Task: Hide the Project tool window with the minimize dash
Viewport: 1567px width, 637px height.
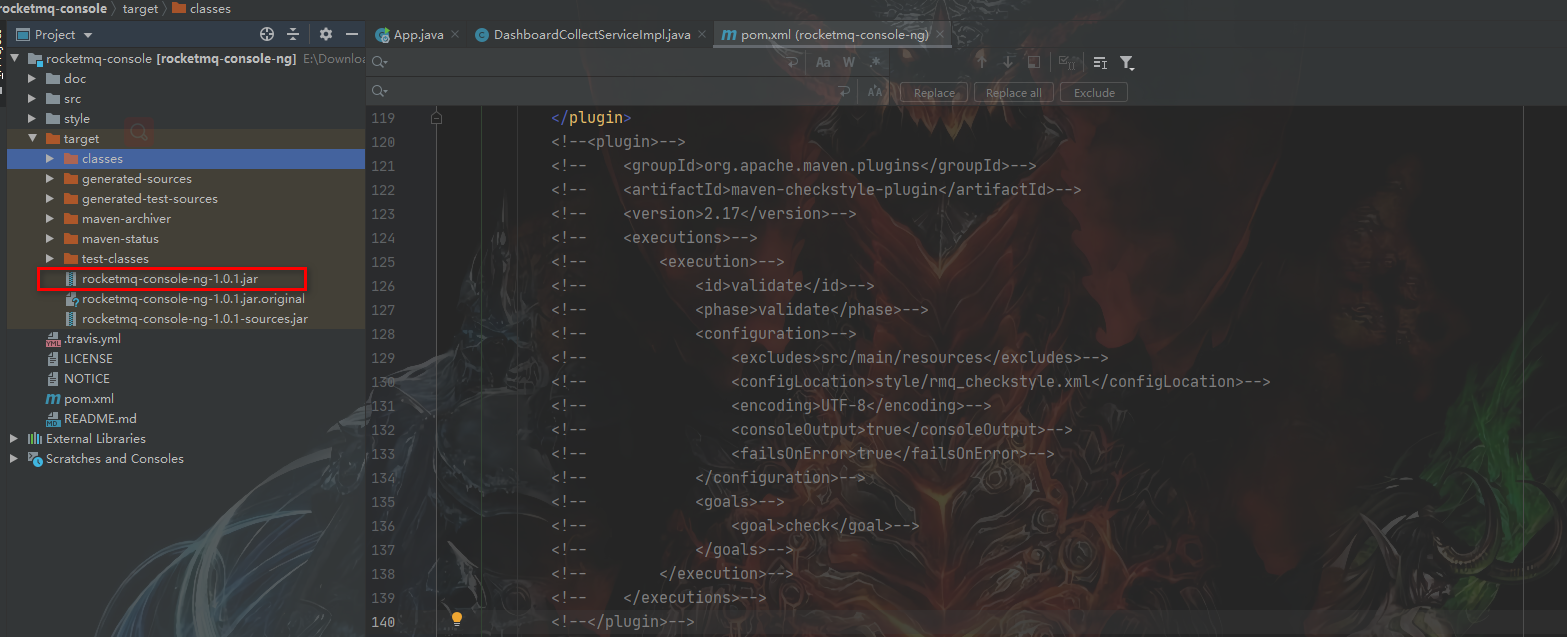Action: pos(352,34)
